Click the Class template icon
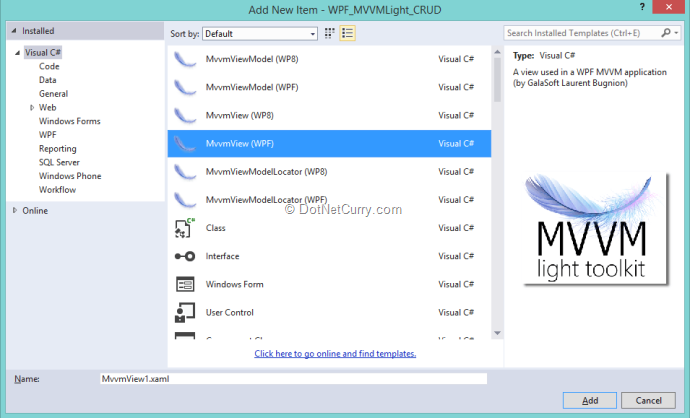This screenshot has width=690, height=418. tap(185, 228)
